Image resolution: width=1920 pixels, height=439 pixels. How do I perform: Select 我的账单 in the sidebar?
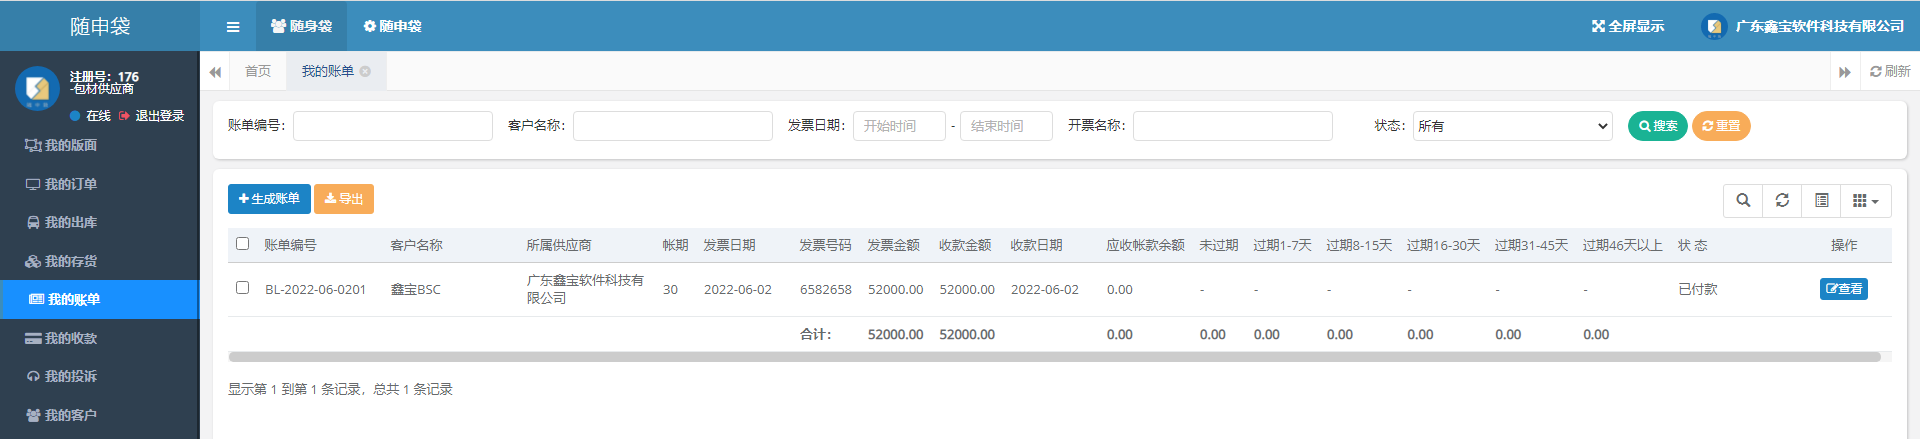[100, 299]
